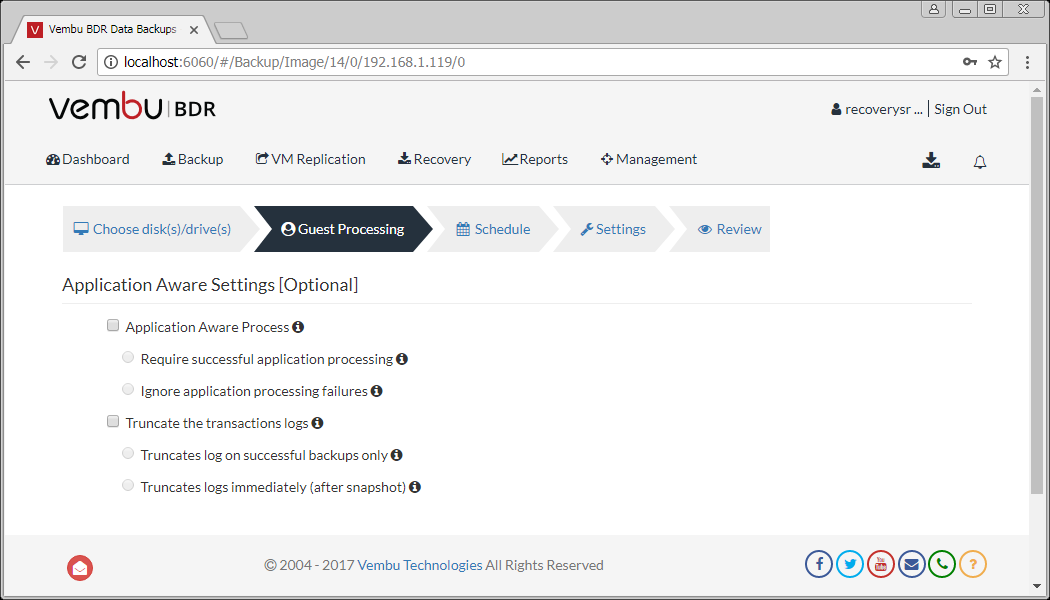The height and width of the screenshot is (600, 1050).
Task: Open the Management menu
Action: coord(649,159)
